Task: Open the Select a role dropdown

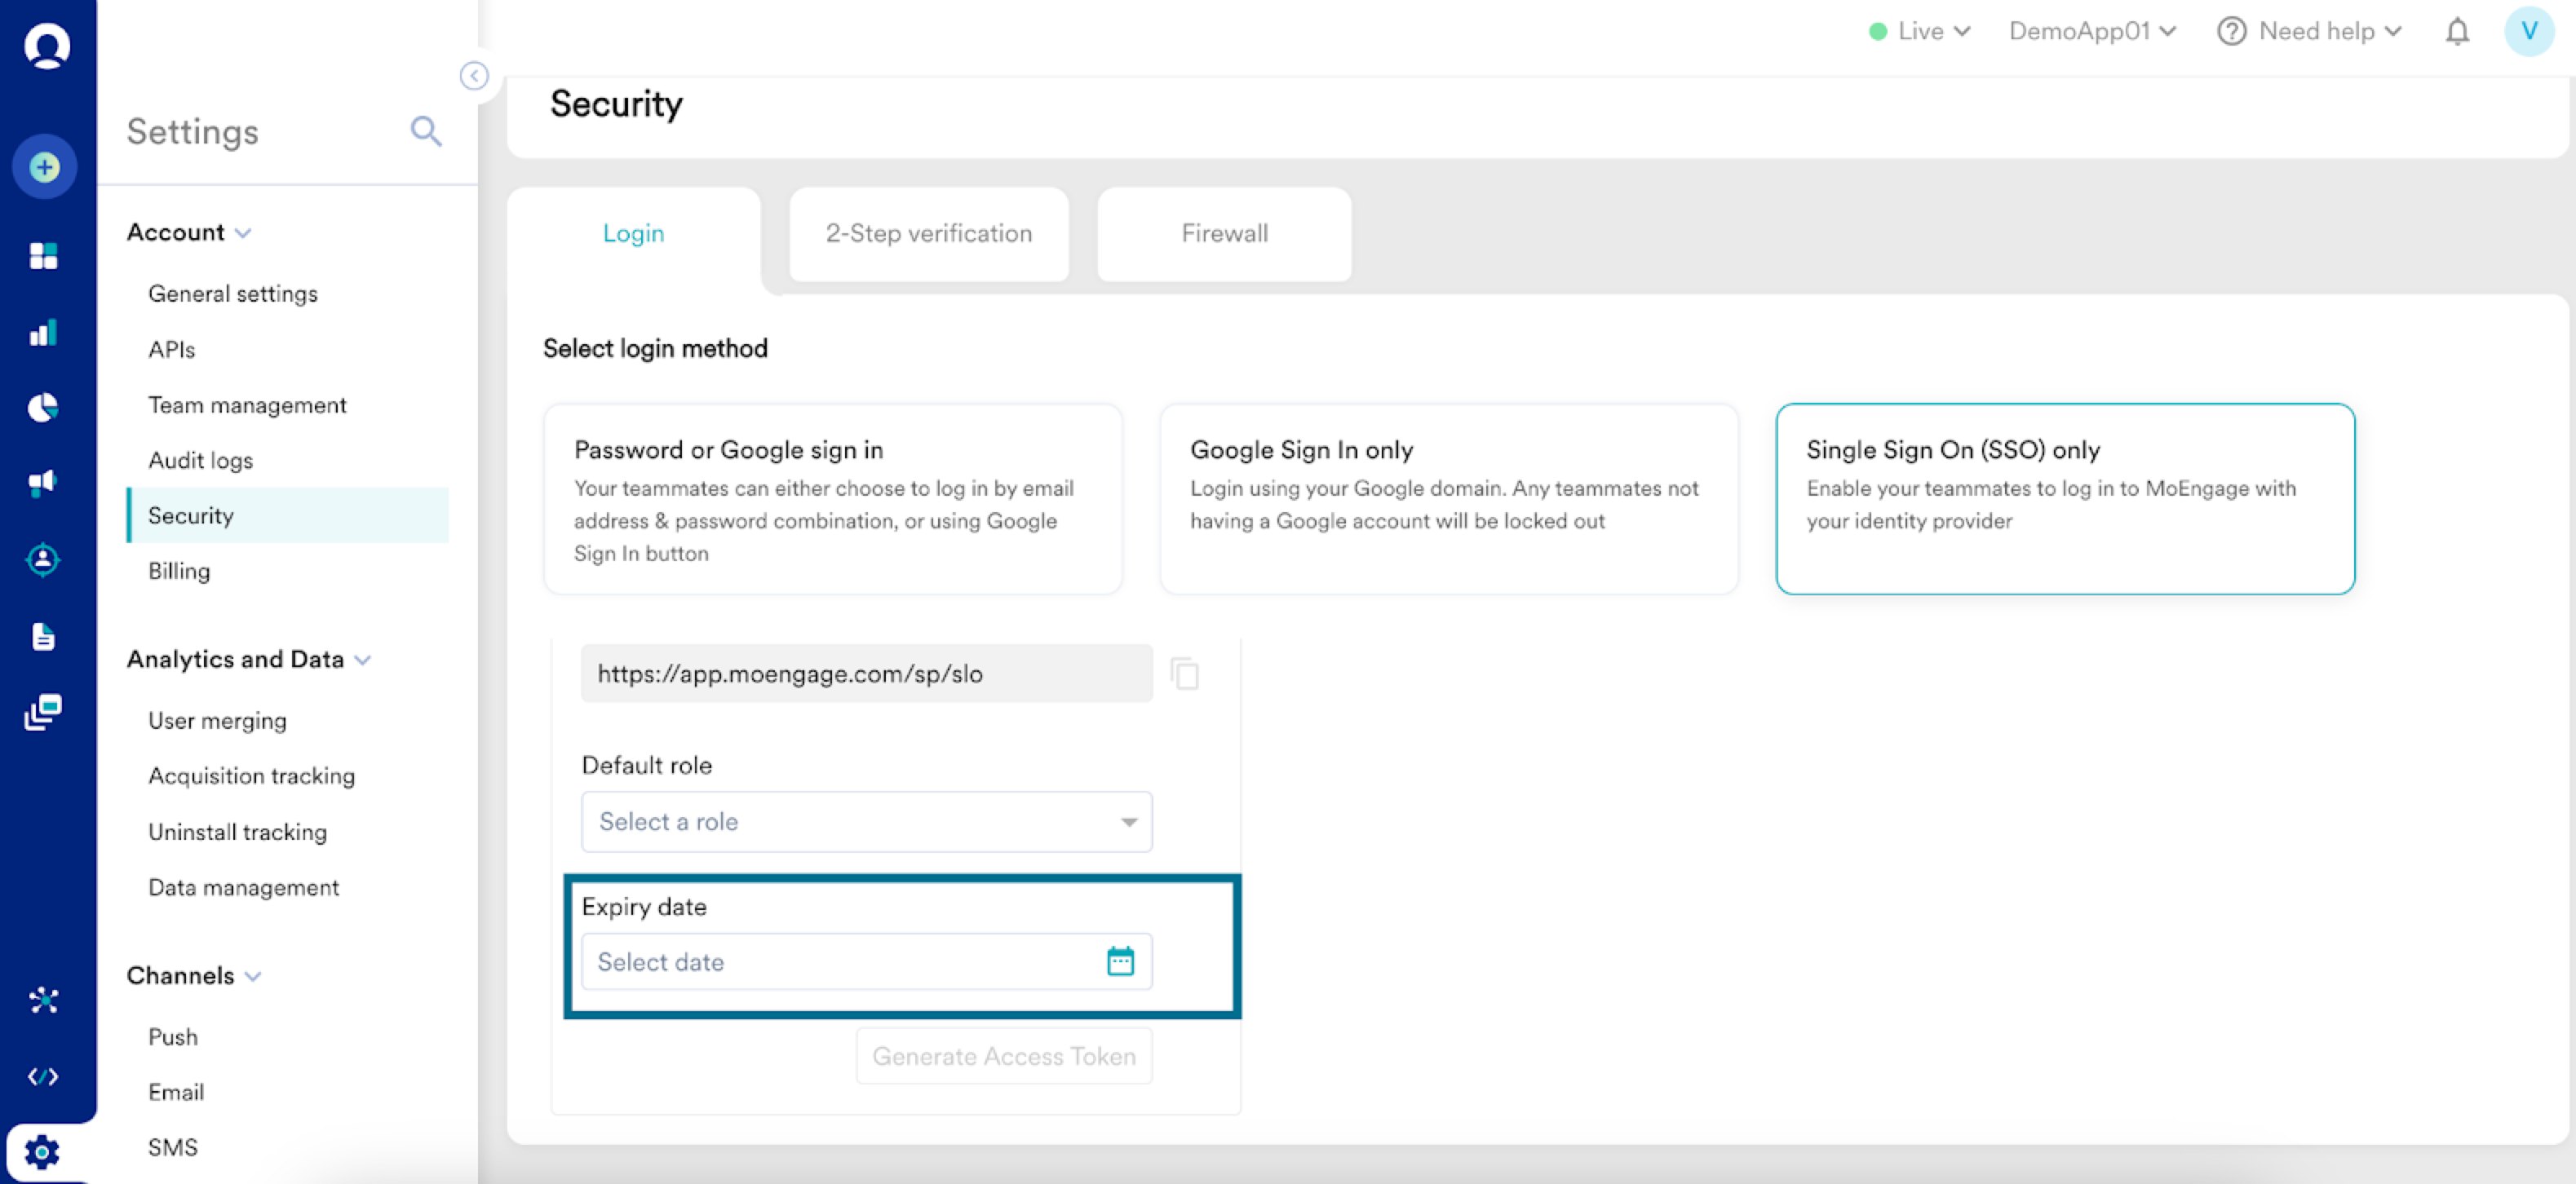Action: tap(866, 821)
